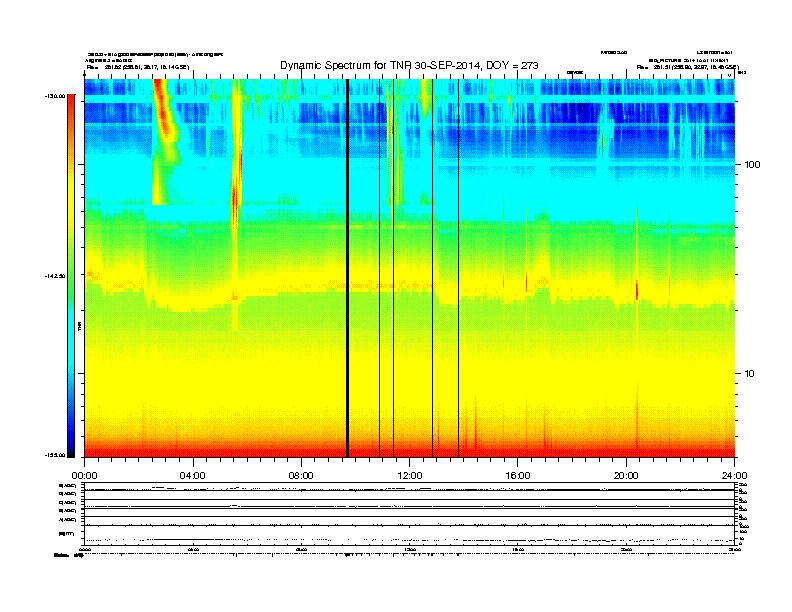Select the 08:00 time tick label
The image size is (792, 612).
pyautogui.click(x=301, y=476)
